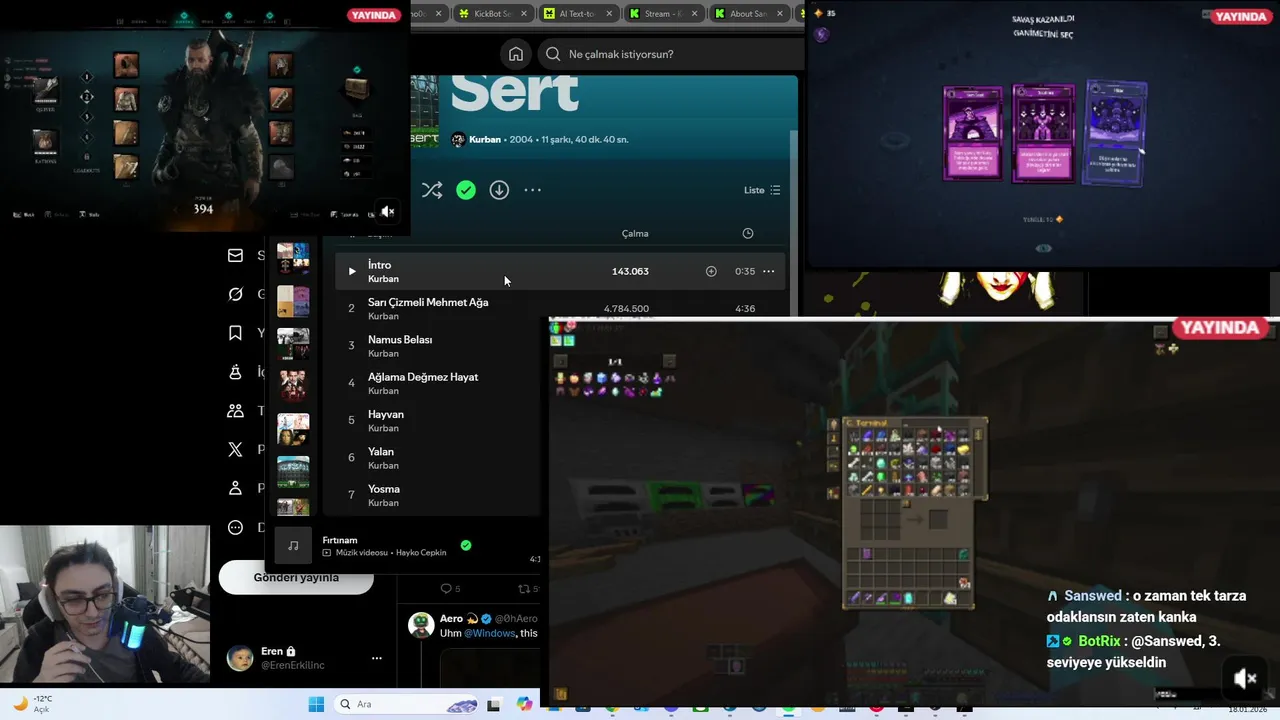Click BotRix username in chat overlay
Screen dimensions: 1280x720
click(x=1099, y=641)
